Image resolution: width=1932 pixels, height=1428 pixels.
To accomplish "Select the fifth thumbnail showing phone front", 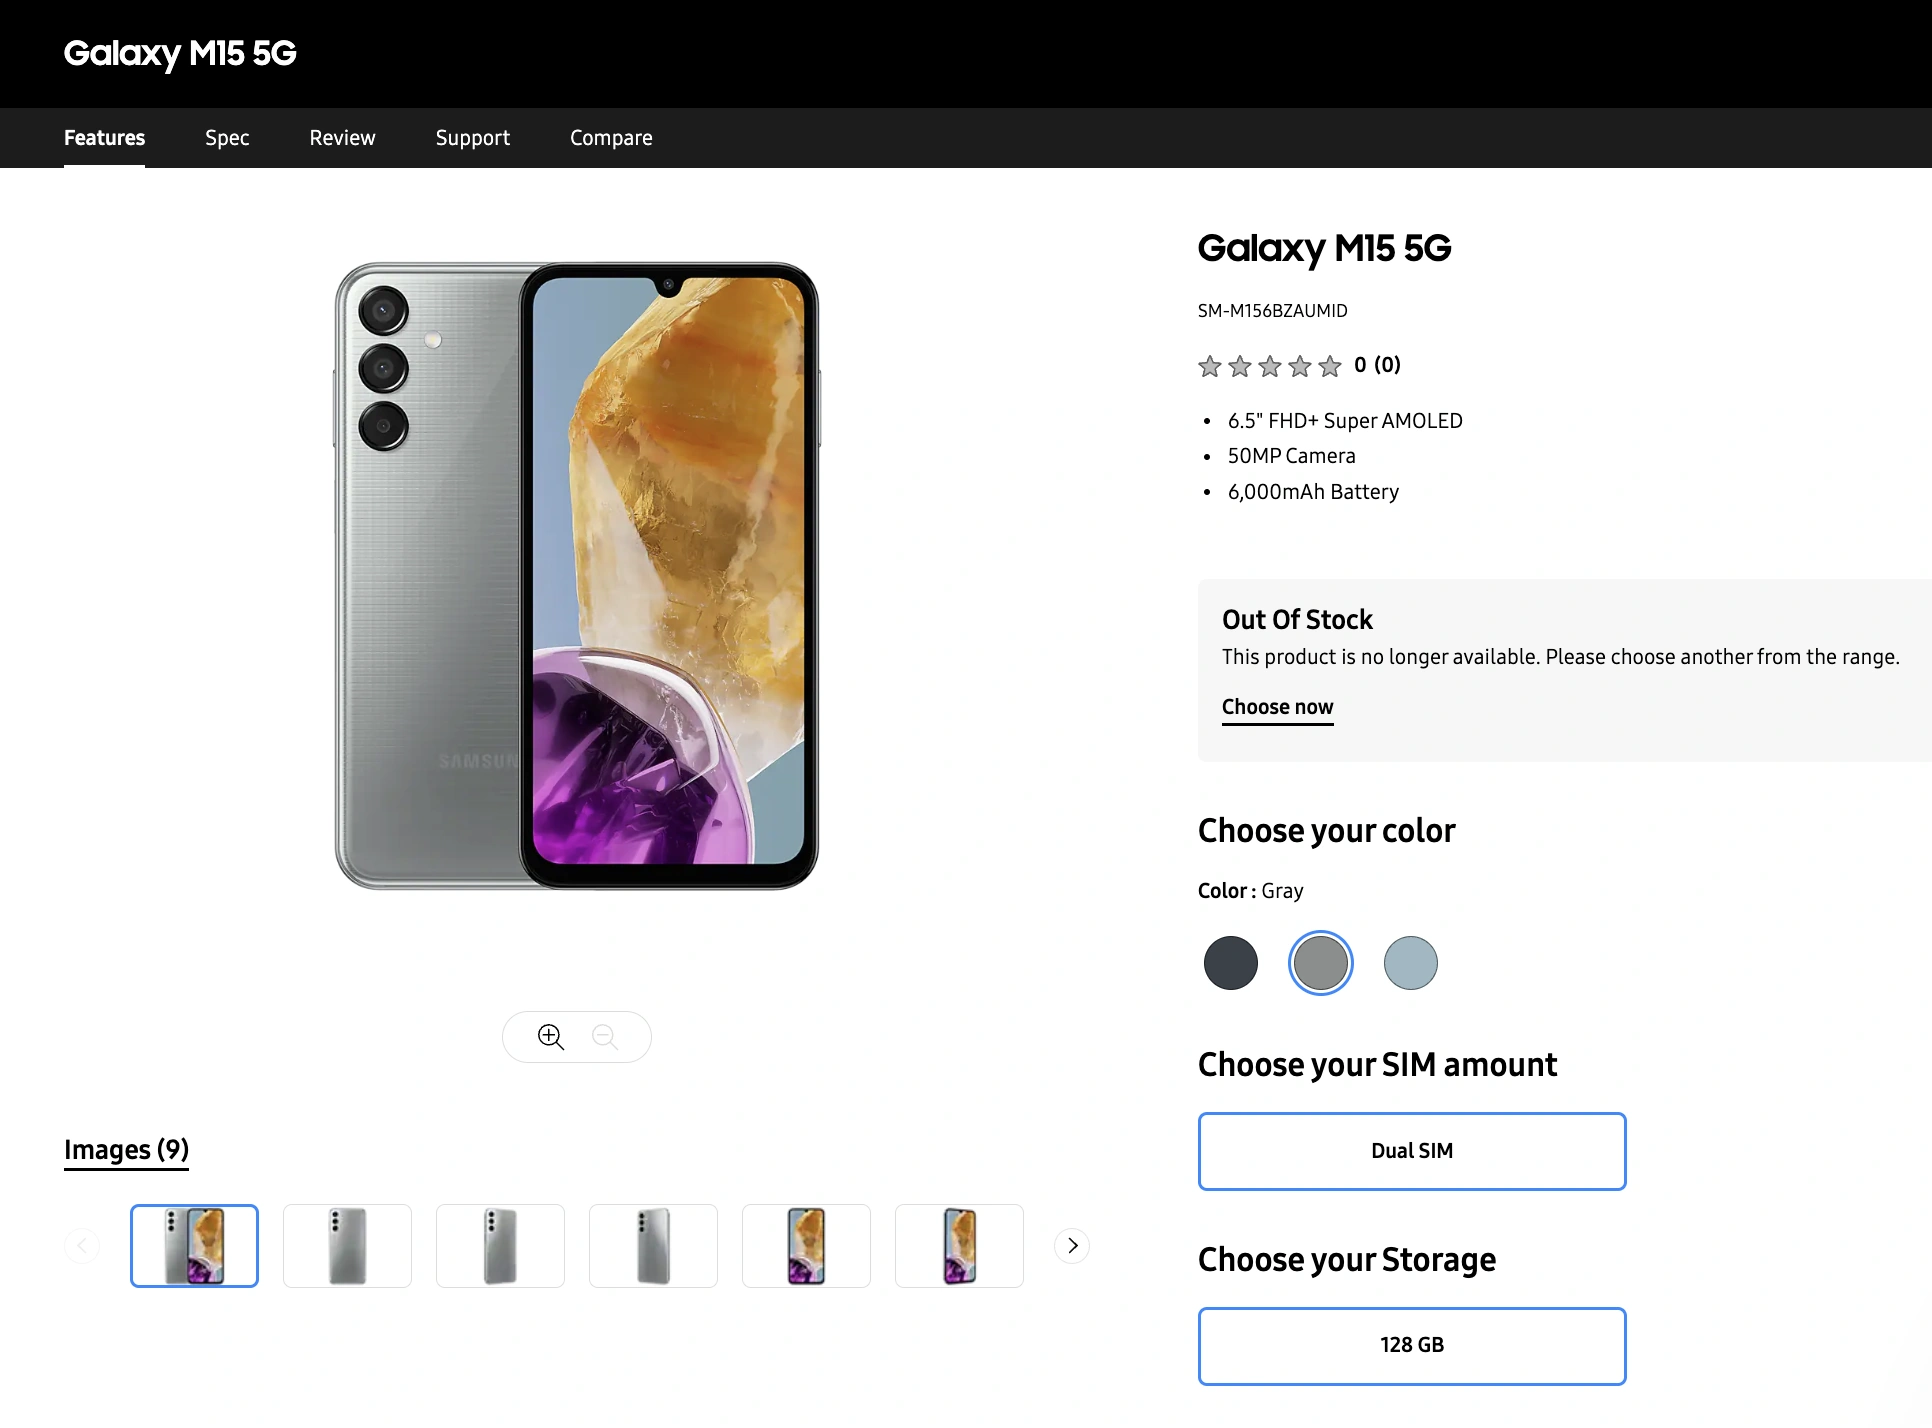I will [806, 1246].
